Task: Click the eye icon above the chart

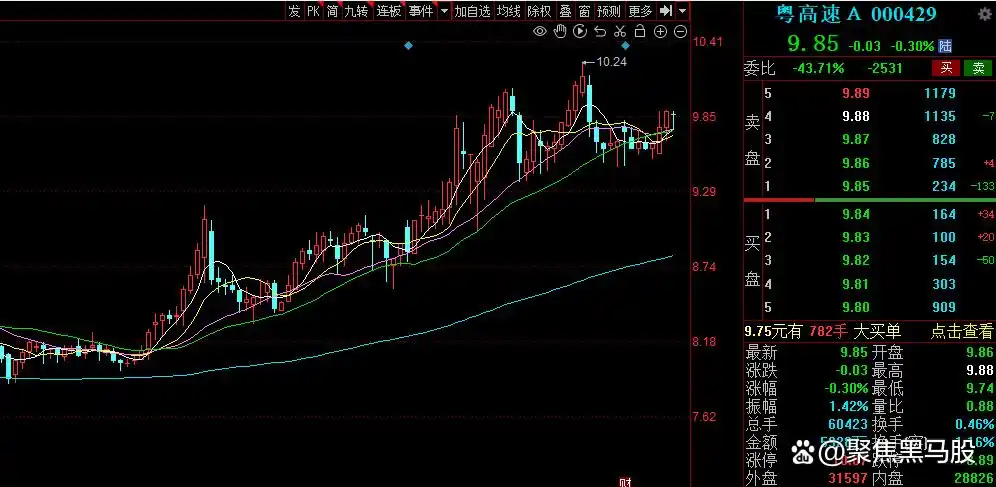Action: pyautogui.click(x=540, y=32)
